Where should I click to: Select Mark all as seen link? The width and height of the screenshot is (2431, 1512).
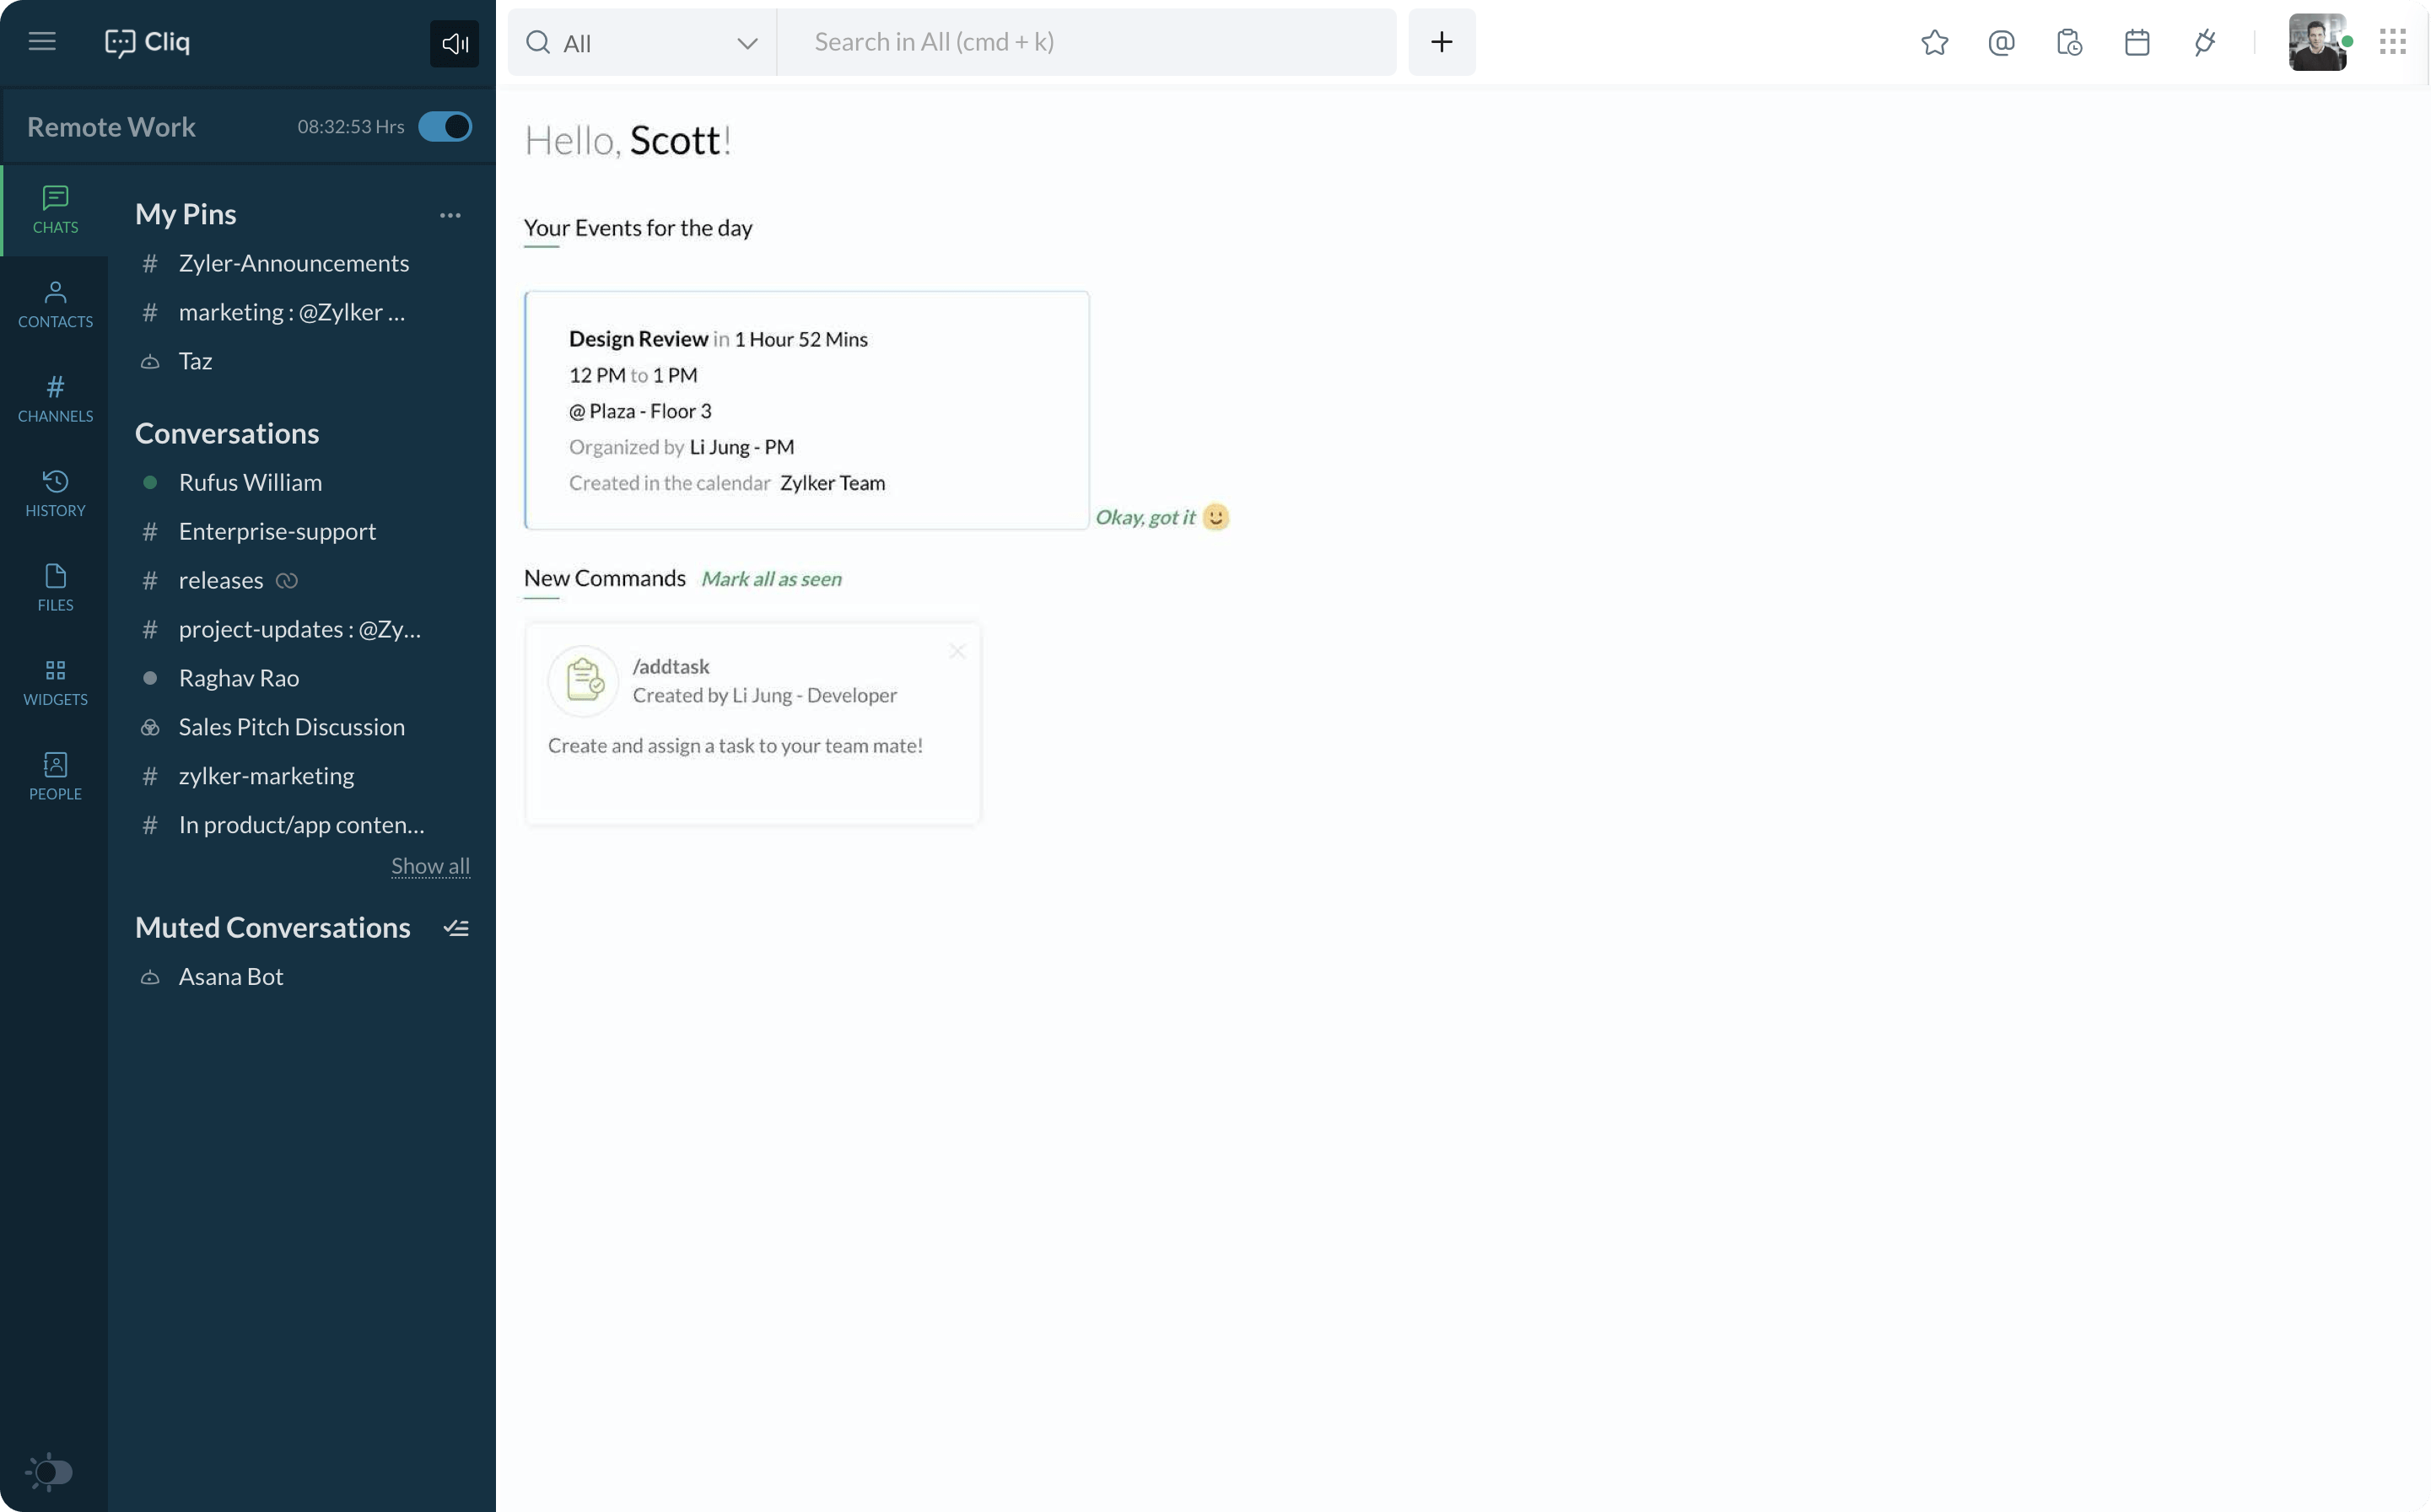pos(770,578)
